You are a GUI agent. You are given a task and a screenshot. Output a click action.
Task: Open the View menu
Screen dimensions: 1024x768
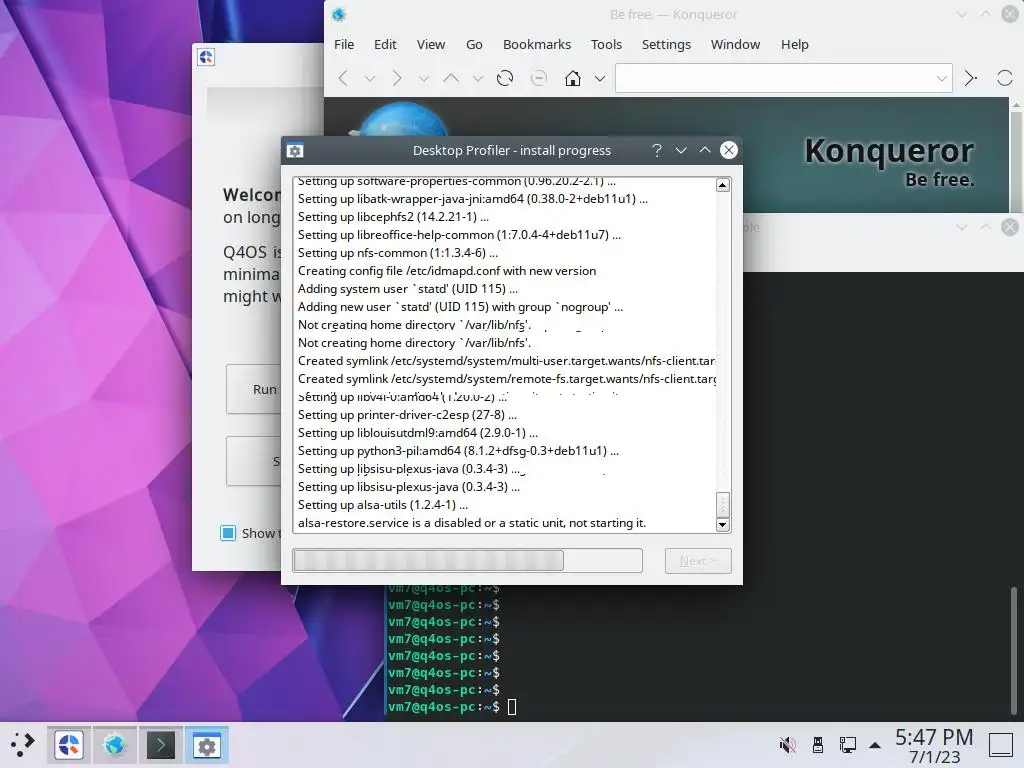click(431, 44)
